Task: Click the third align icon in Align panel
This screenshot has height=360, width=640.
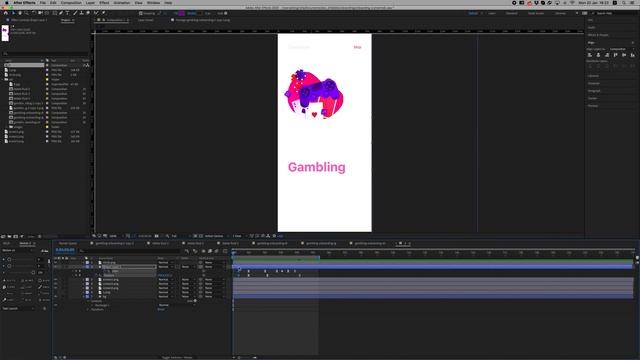Action: point(607,55)
